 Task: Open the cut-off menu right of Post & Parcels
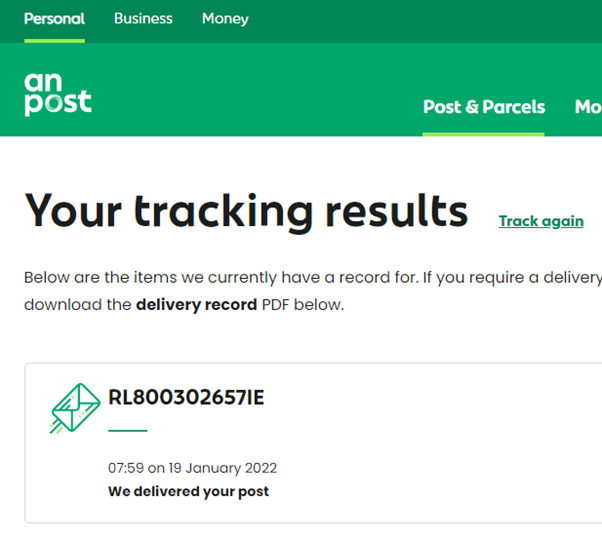(x=588, y=107)
